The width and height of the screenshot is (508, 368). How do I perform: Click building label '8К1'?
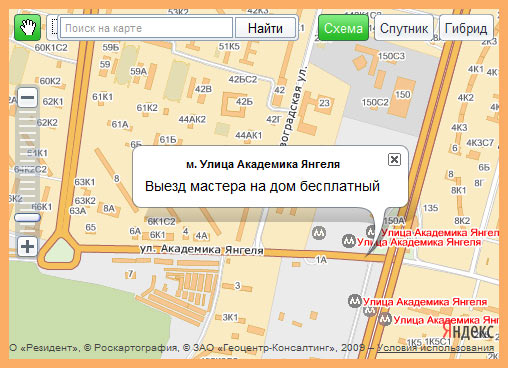tap(459, 190)
